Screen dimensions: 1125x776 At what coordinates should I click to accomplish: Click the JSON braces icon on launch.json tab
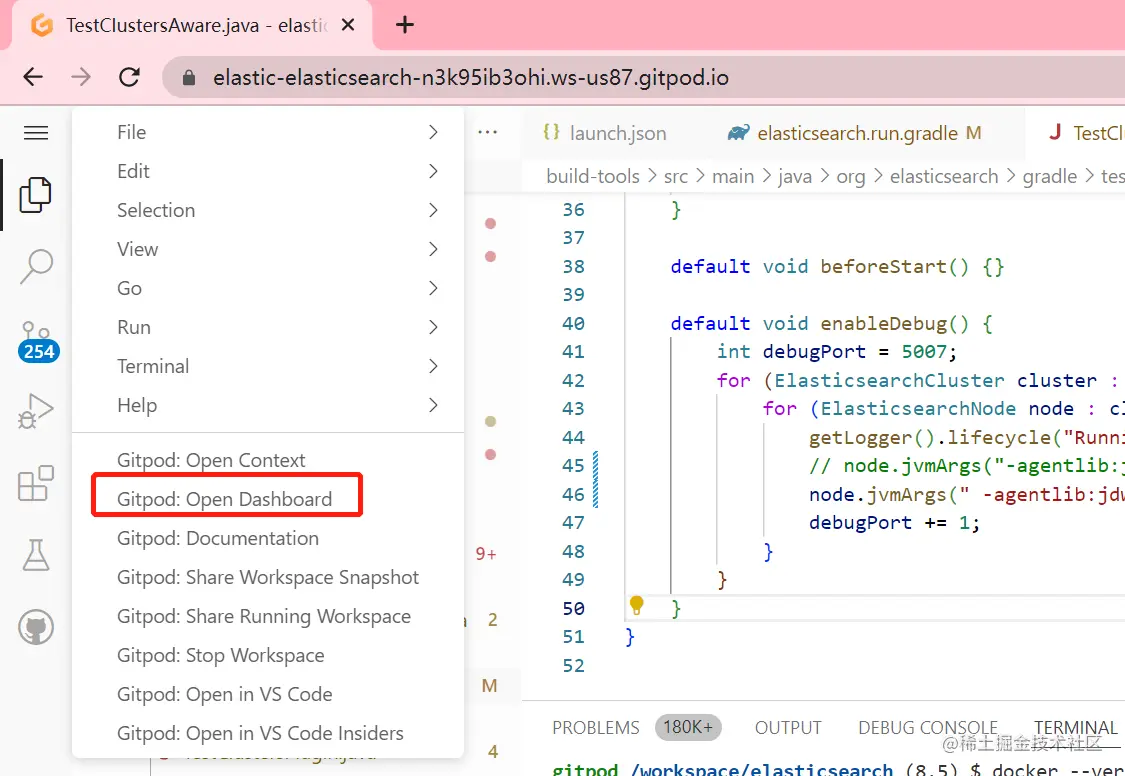click(x=551, y=132)
